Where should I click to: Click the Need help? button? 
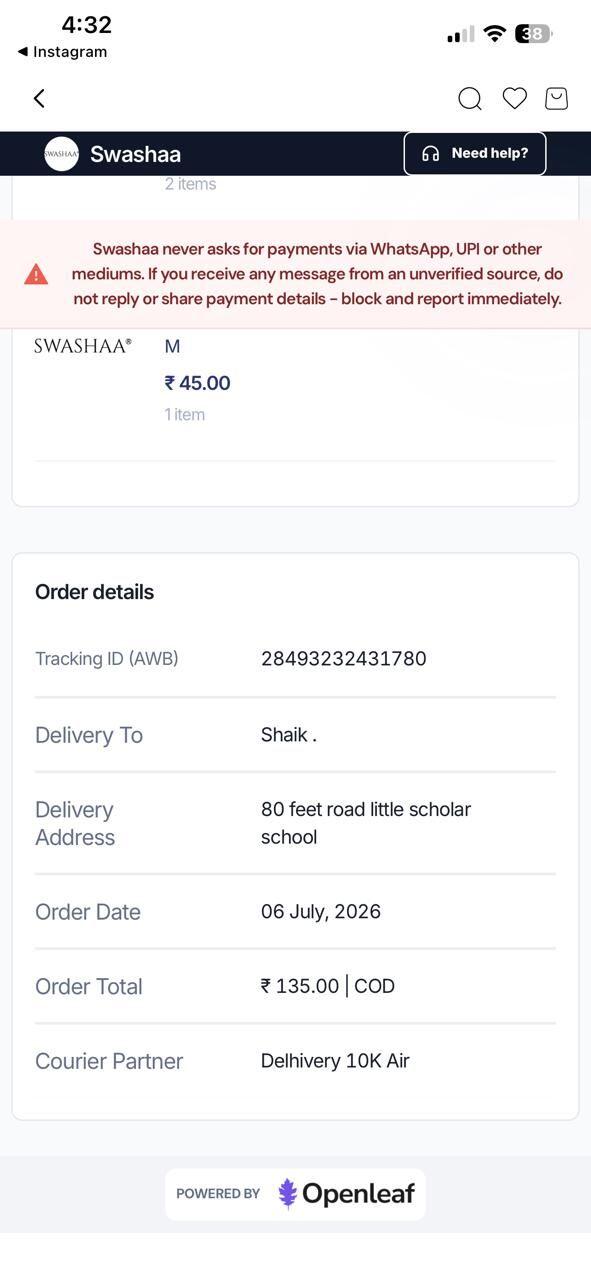[475, 153]
